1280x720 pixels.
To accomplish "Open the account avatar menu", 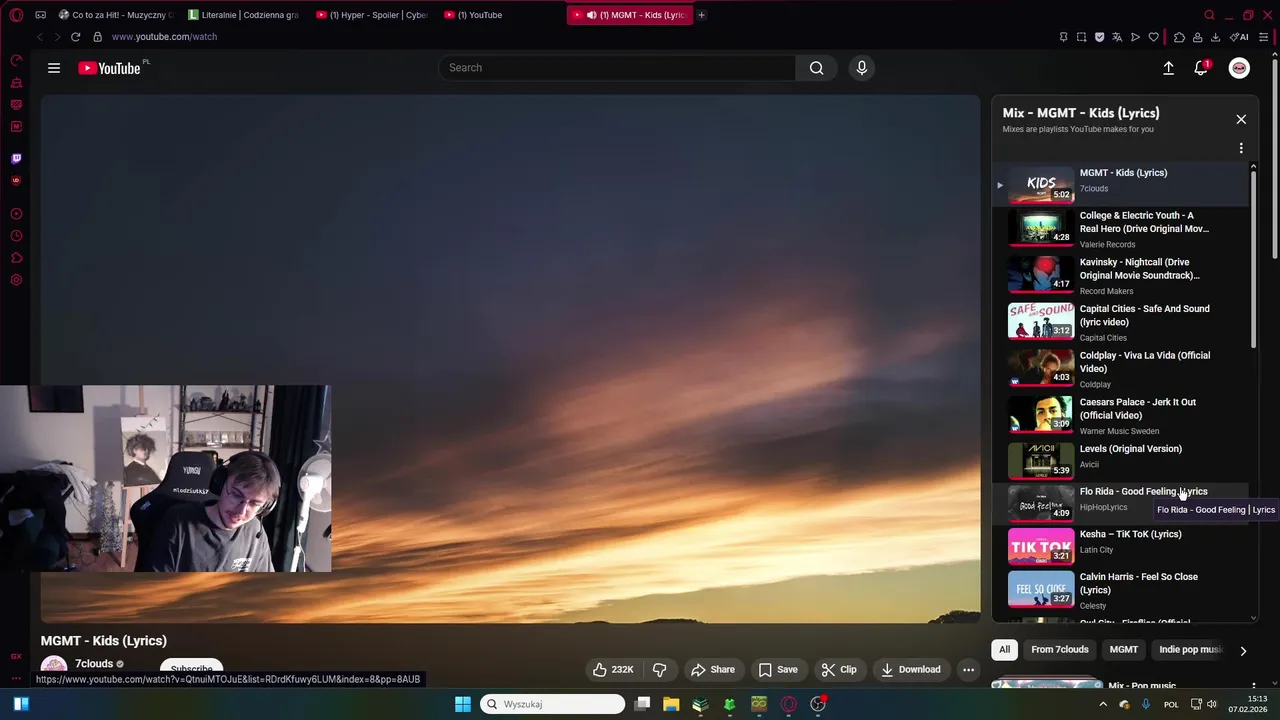I will pos(1239,68).
